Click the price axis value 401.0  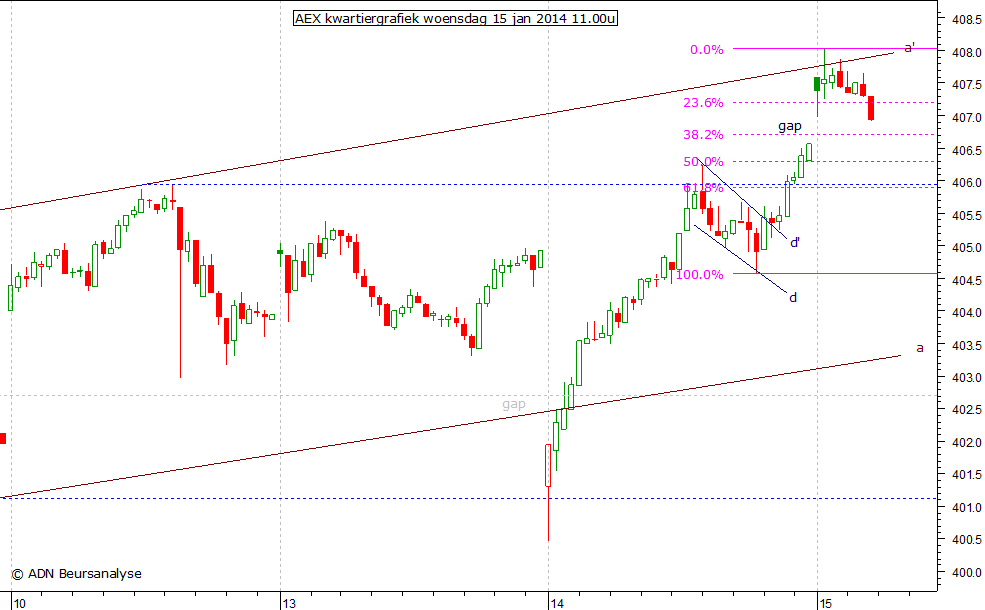(966, 508)
